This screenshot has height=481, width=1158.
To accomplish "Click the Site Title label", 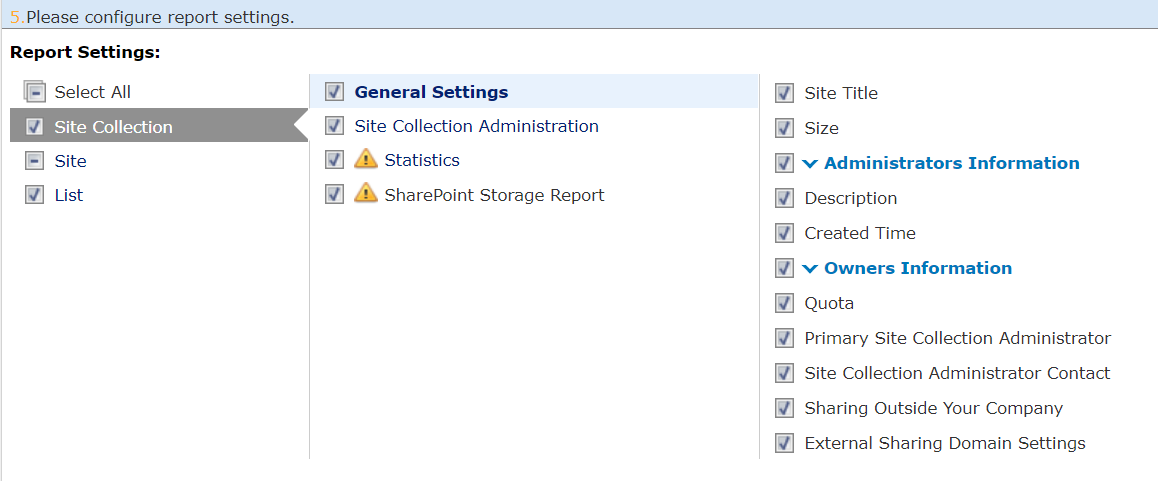I will (x=841, y=93).
